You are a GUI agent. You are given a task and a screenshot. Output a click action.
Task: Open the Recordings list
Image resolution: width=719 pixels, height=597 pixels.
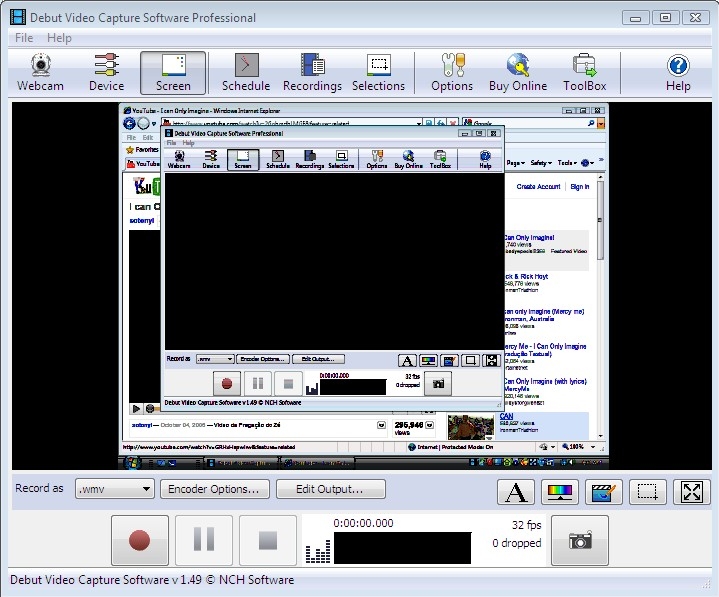312,73
